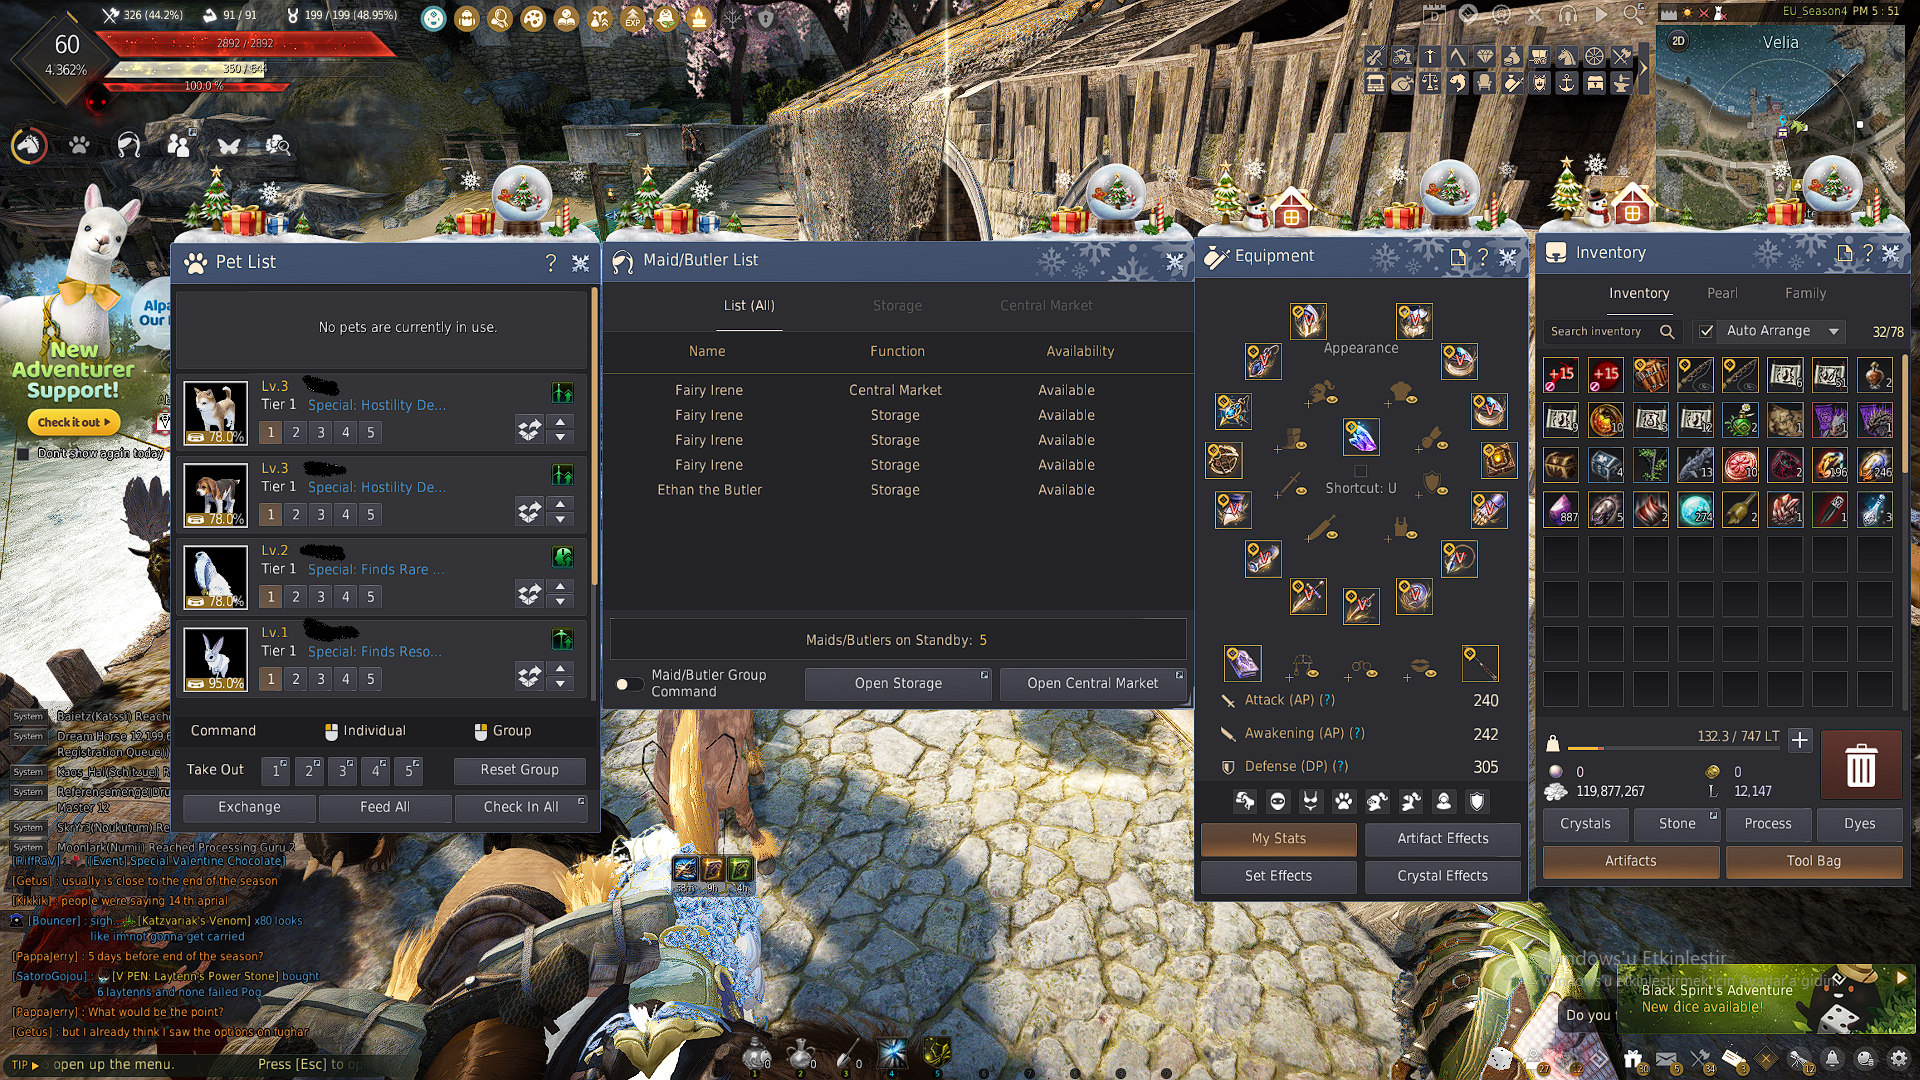
Task: Move first Lv.3 pet down in list
Action: pyautogui.click(x=561, y=438)
